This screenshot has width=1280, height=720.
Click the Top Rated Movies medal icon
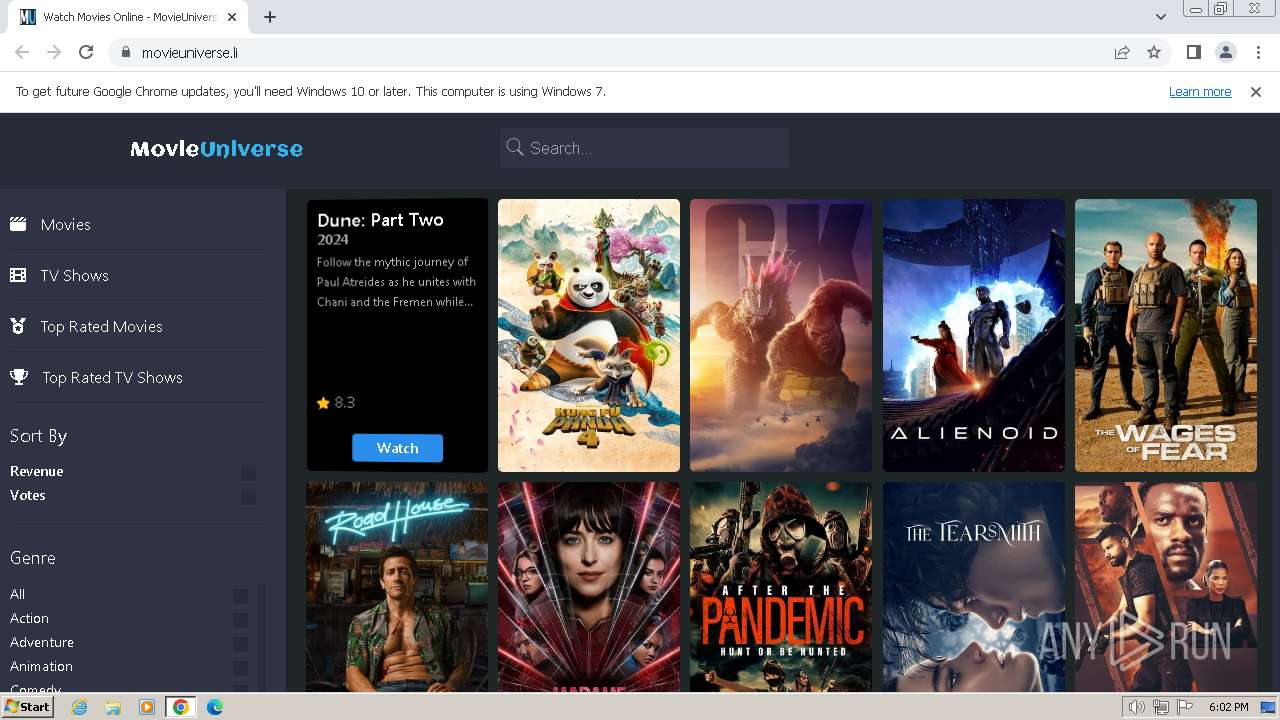click(18, 326)
